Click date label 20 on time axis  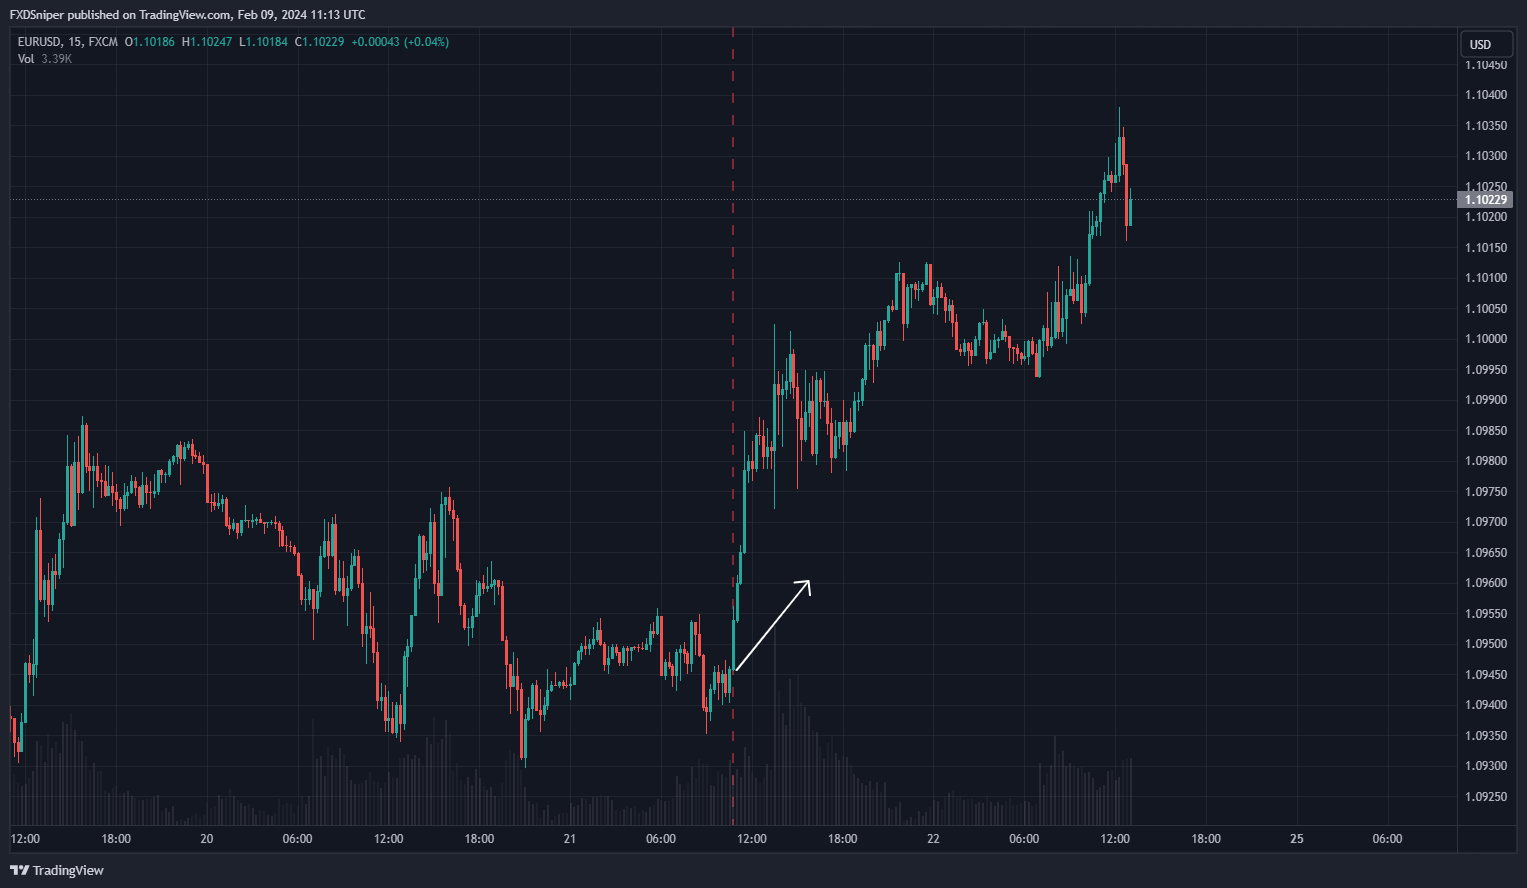[206, 839]
